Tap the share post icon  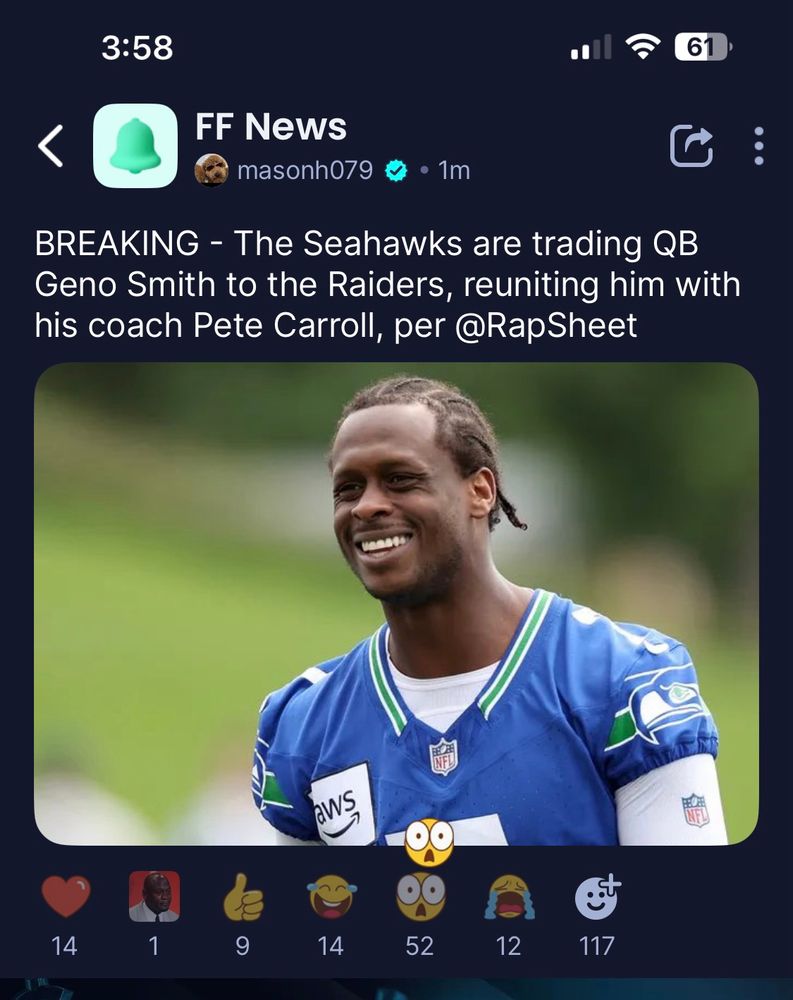[692, 146]
